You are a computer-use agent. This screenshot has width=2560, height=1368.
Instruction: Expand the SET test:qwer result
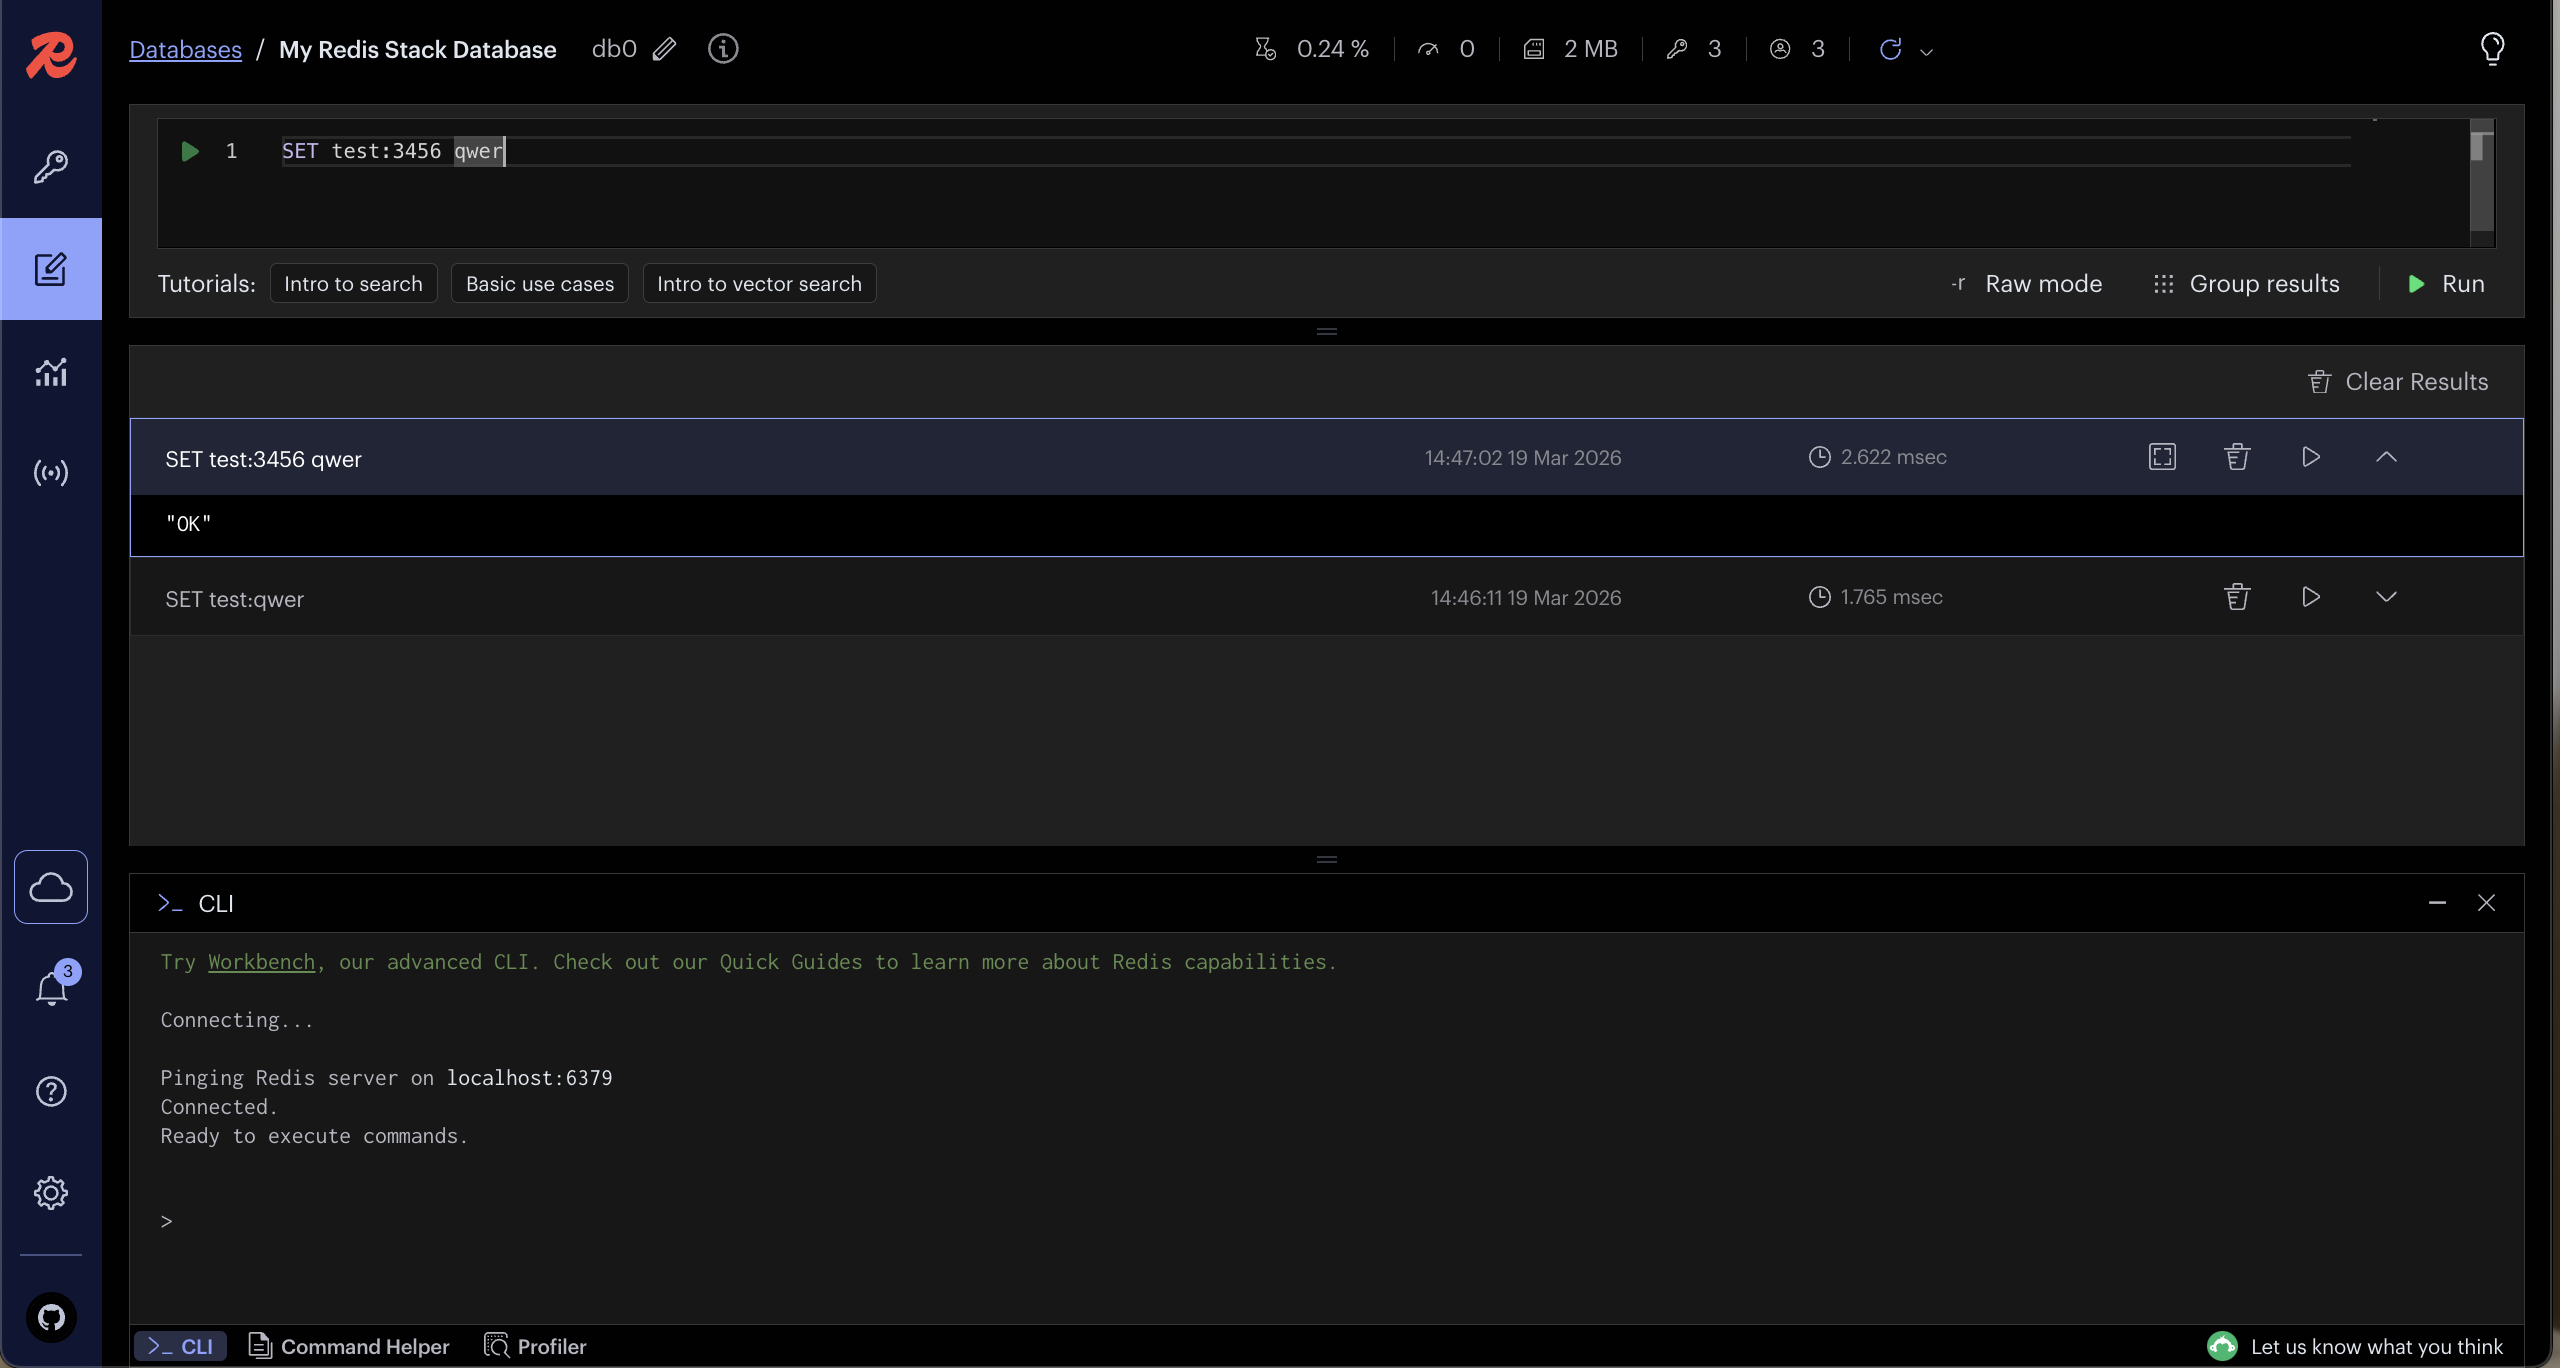[2386, 597]
